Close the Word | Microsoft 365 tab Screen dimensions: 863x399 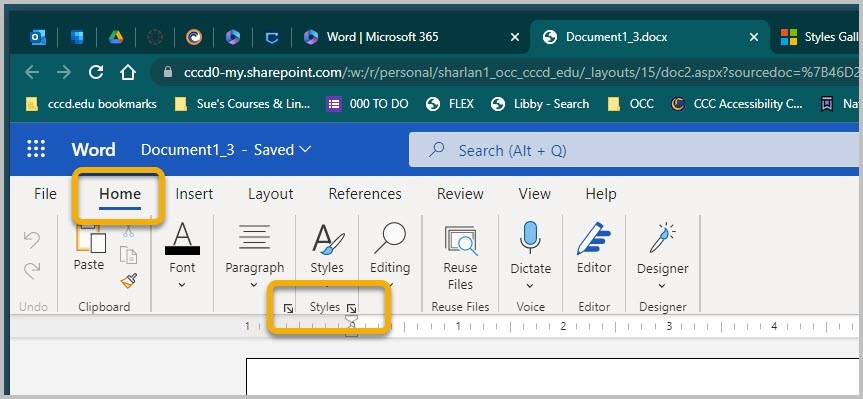pos(515,37)
